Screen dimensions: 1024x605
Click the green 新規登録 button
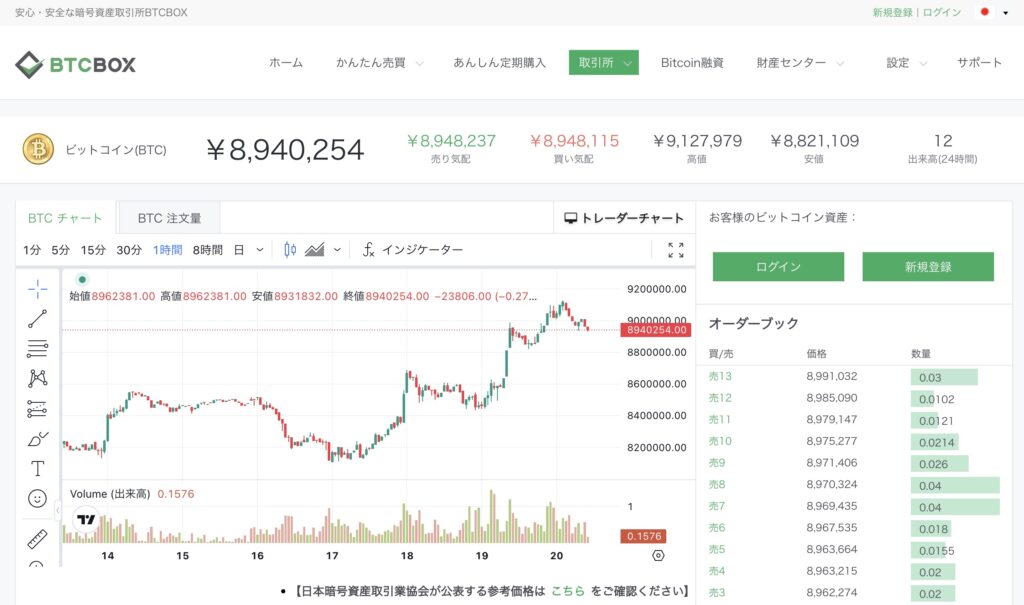click(x=928, y=267)
